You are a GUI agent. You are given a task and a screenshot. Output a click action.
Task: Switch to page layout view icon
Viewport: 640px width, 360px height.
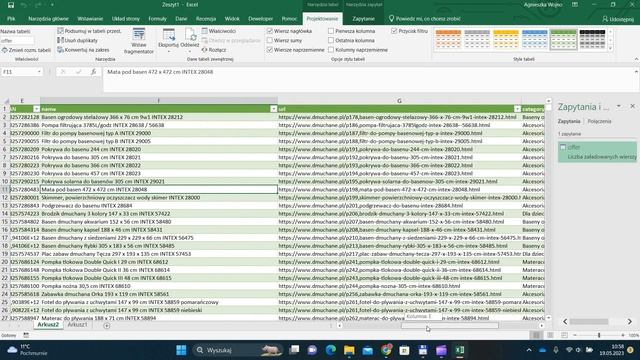coord(550,335)
